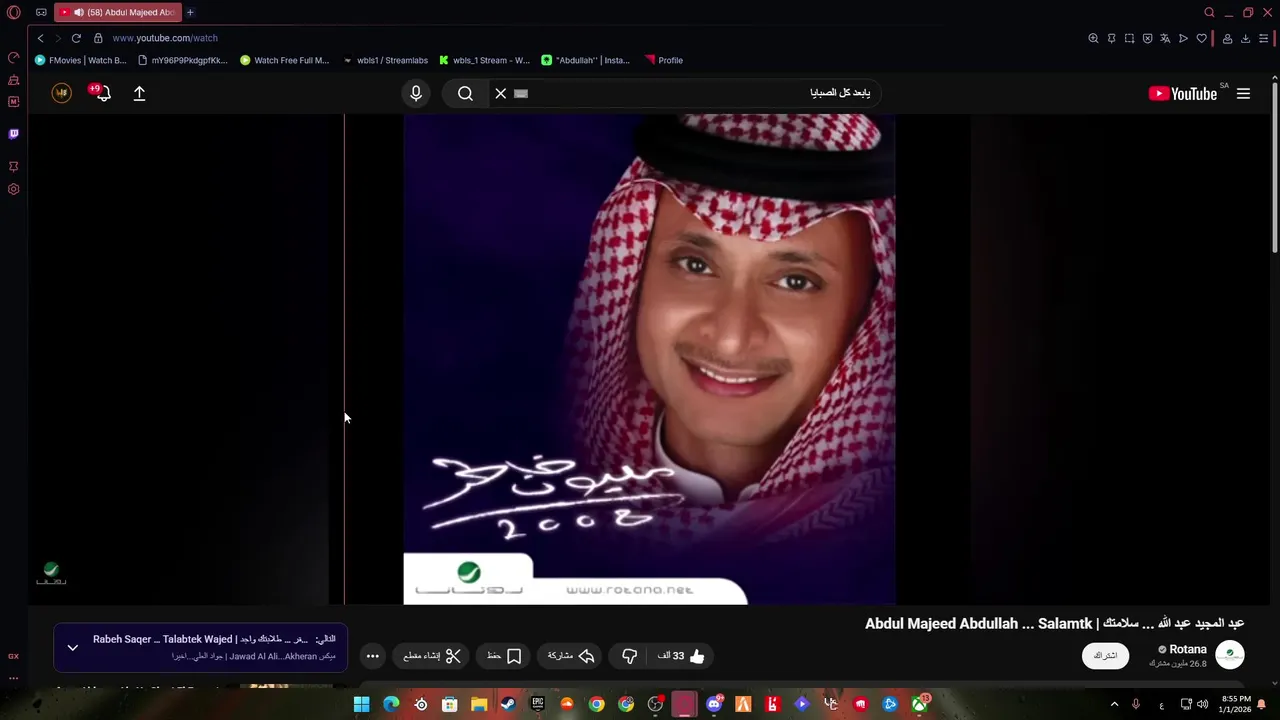The image size is (1280, 720).
Task: Open sidebar settings gear
Action: point(14,189)
